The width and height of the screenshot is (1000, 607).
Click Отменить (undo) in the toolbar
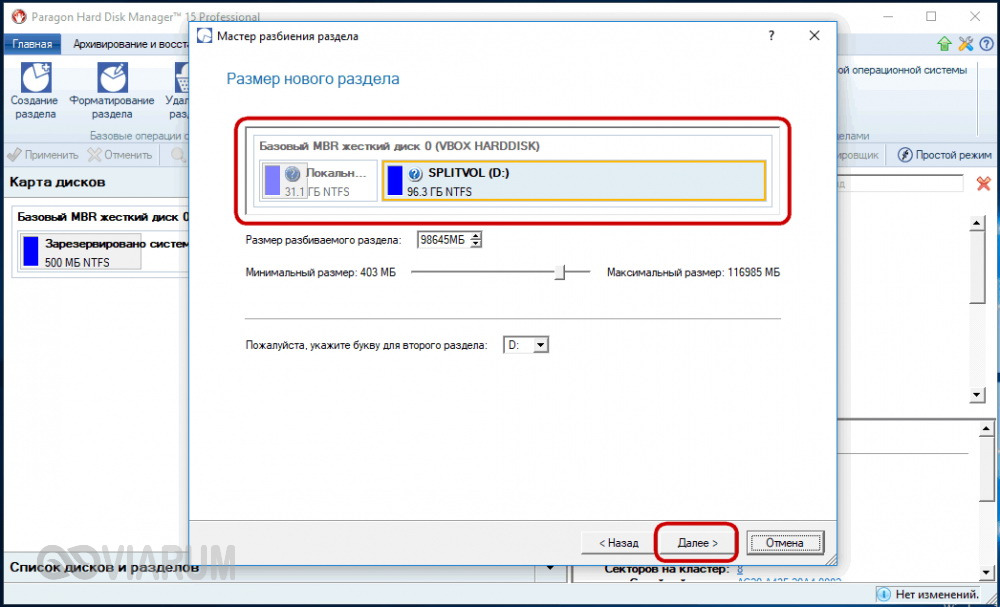pos(120,155)
